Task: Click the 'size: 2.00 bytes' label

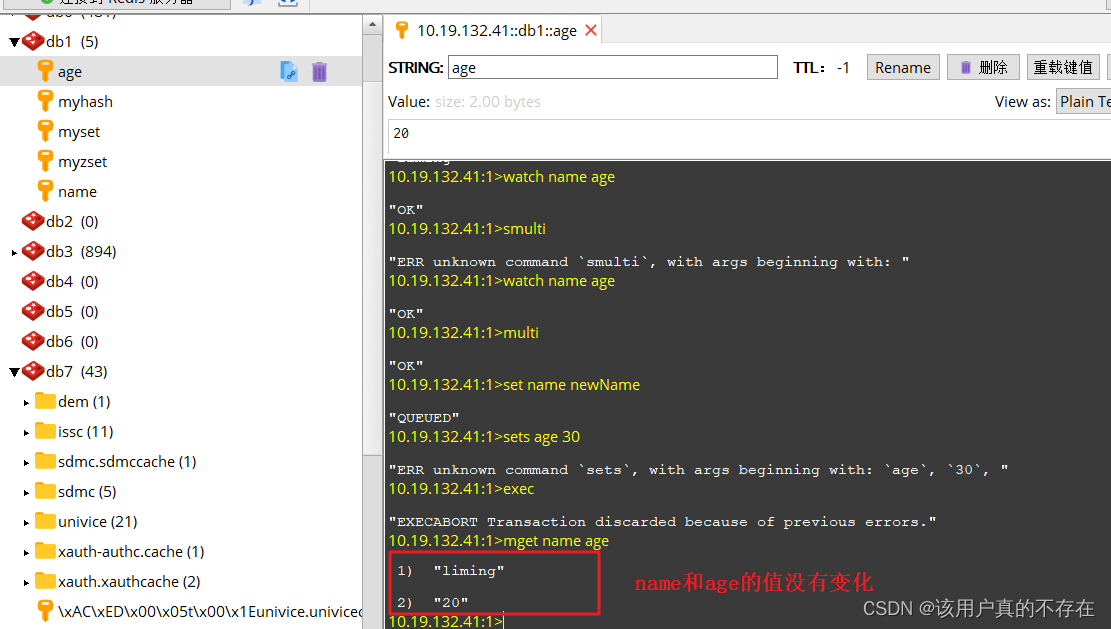Action: [487, 102]
